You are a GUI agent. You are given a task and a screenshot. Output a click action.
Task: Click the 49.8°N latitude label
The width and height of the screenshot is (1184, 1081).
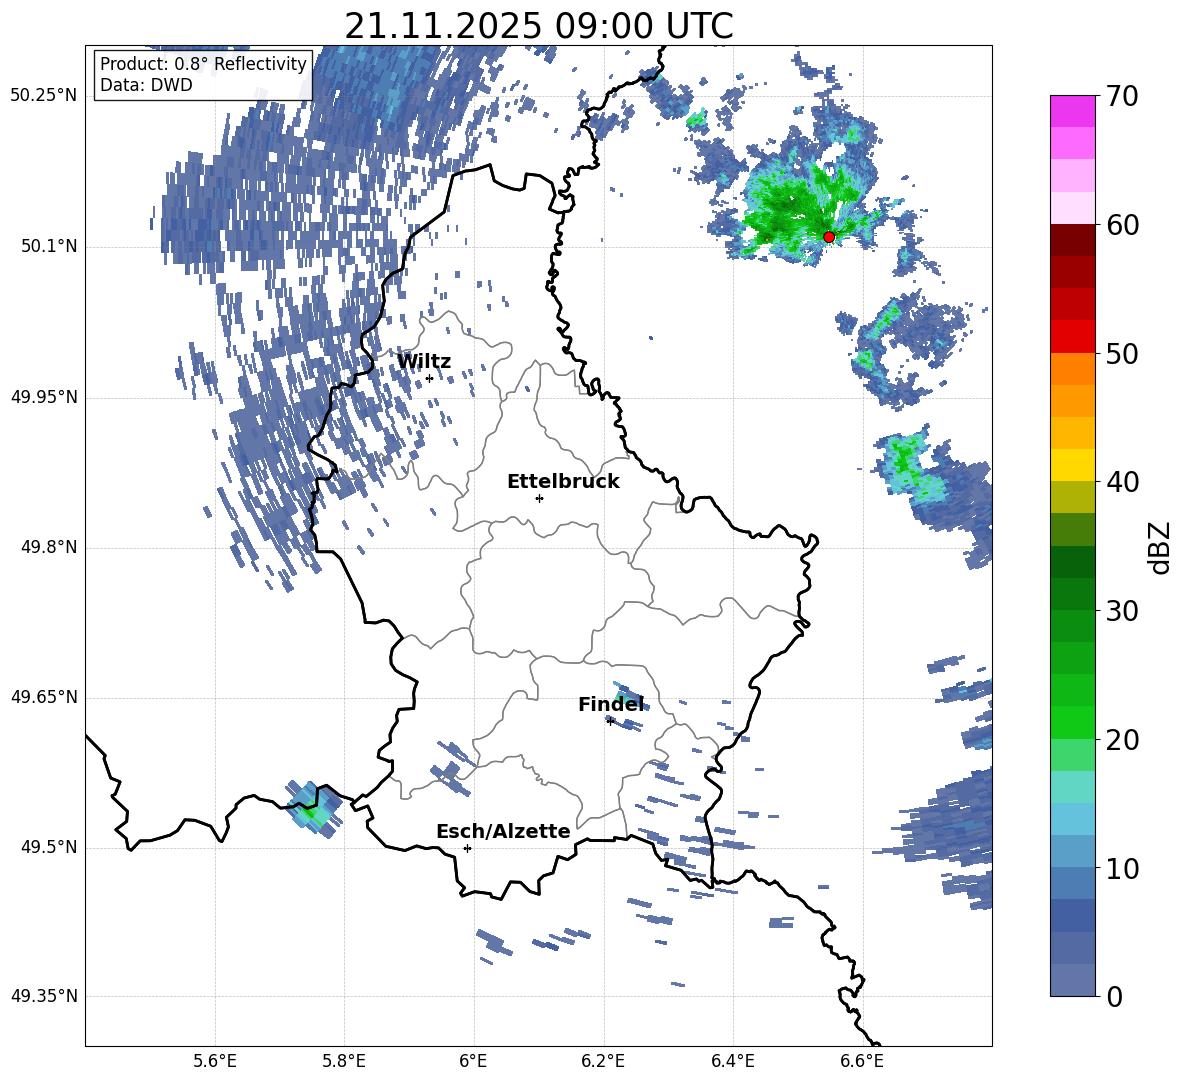(x=49, y=547)
